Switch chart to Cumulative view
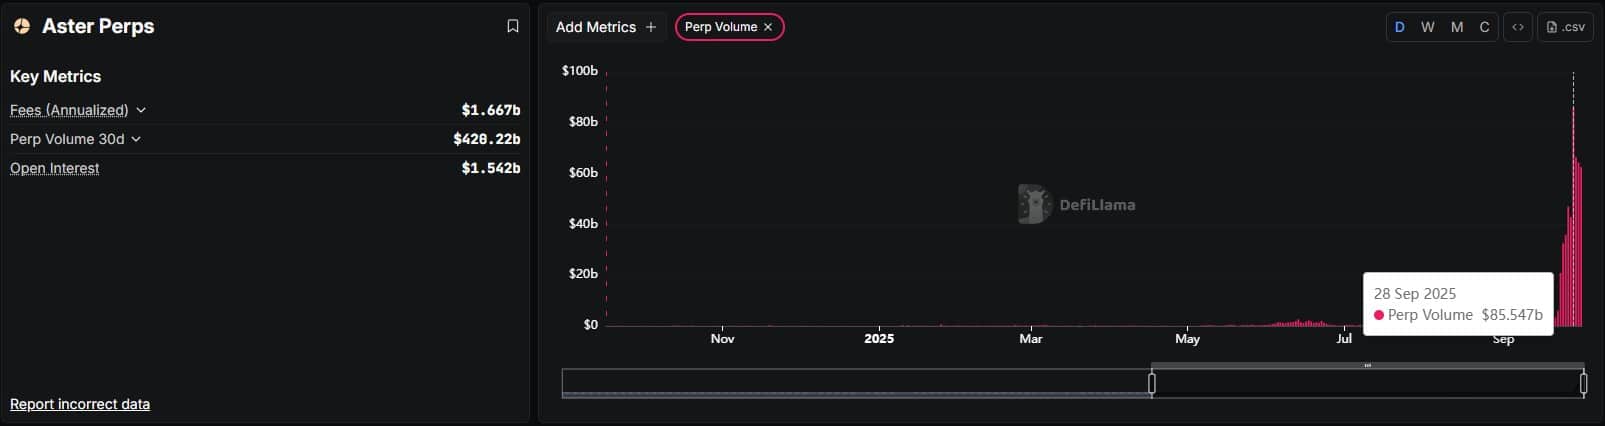1605x426 pixels. (1484, 27)
